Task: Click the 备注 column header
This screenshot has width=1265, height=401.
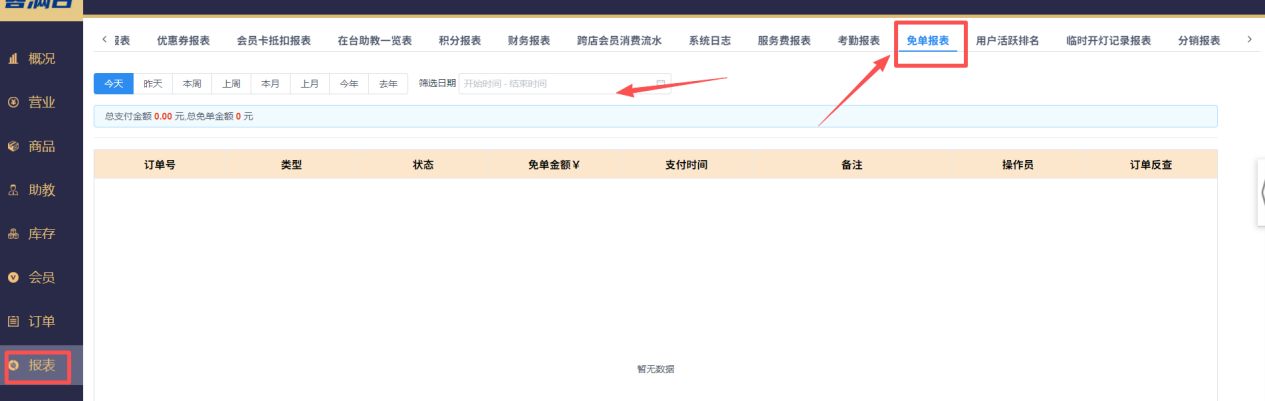Action: 852,164
